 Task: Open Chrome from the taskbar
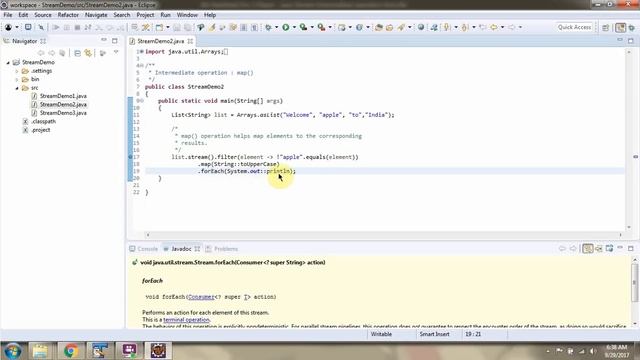tap(71, 351)
